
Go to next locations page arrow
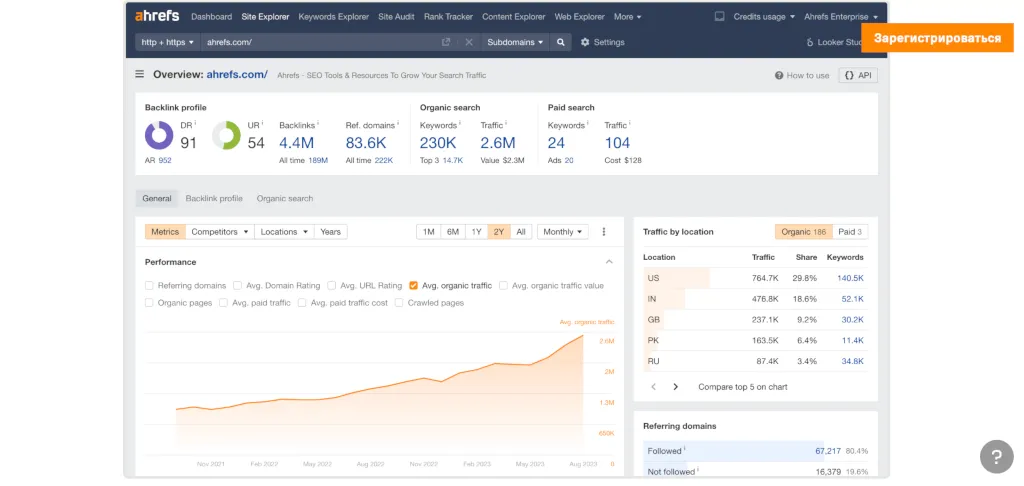pos(676,387)
